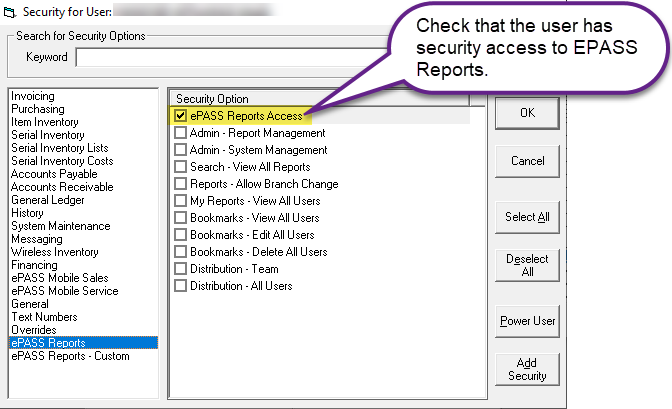This screenshot has height=409, width=672.
Task: Select the highlighted ePASS Reports category
Action: tap(84, 343)
